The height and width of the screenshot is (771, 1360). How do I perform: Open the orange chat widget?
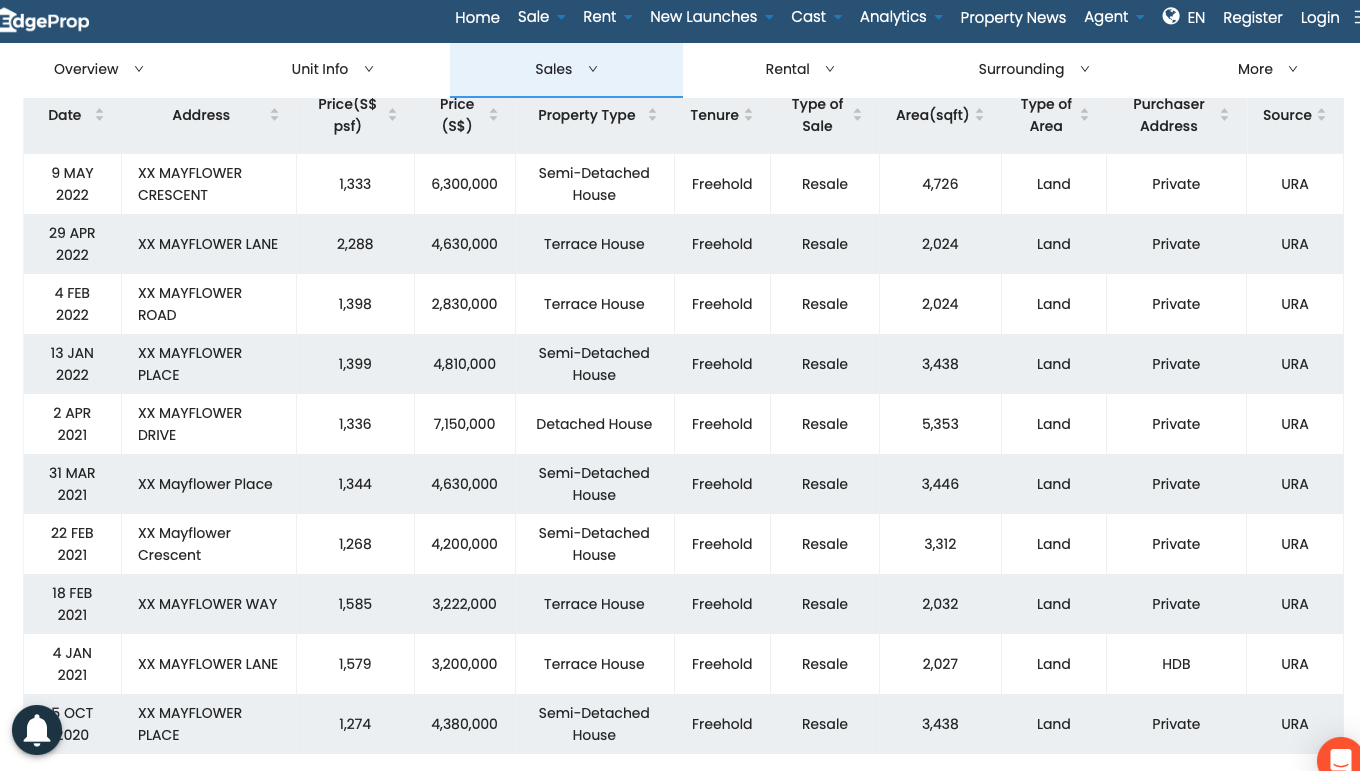pos(1340,756)
